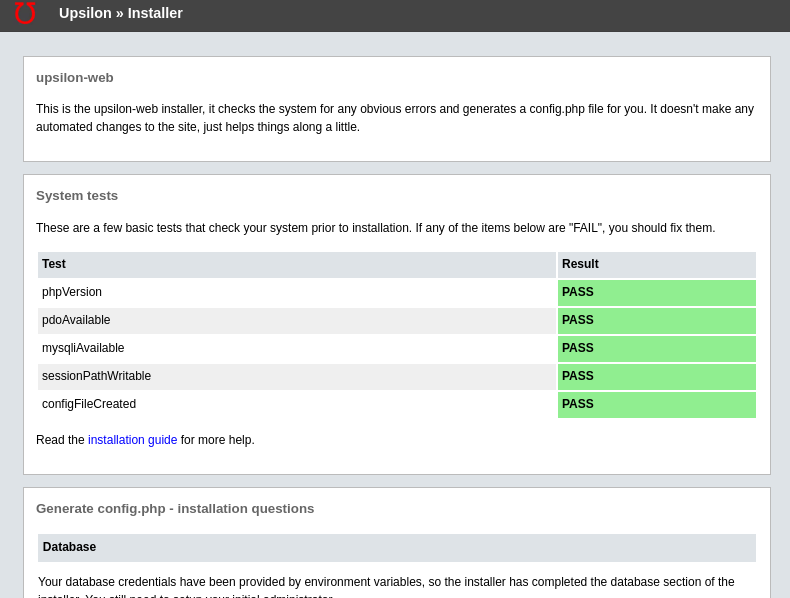Click the Result column header
790x598 pixels.
[657, 264]
